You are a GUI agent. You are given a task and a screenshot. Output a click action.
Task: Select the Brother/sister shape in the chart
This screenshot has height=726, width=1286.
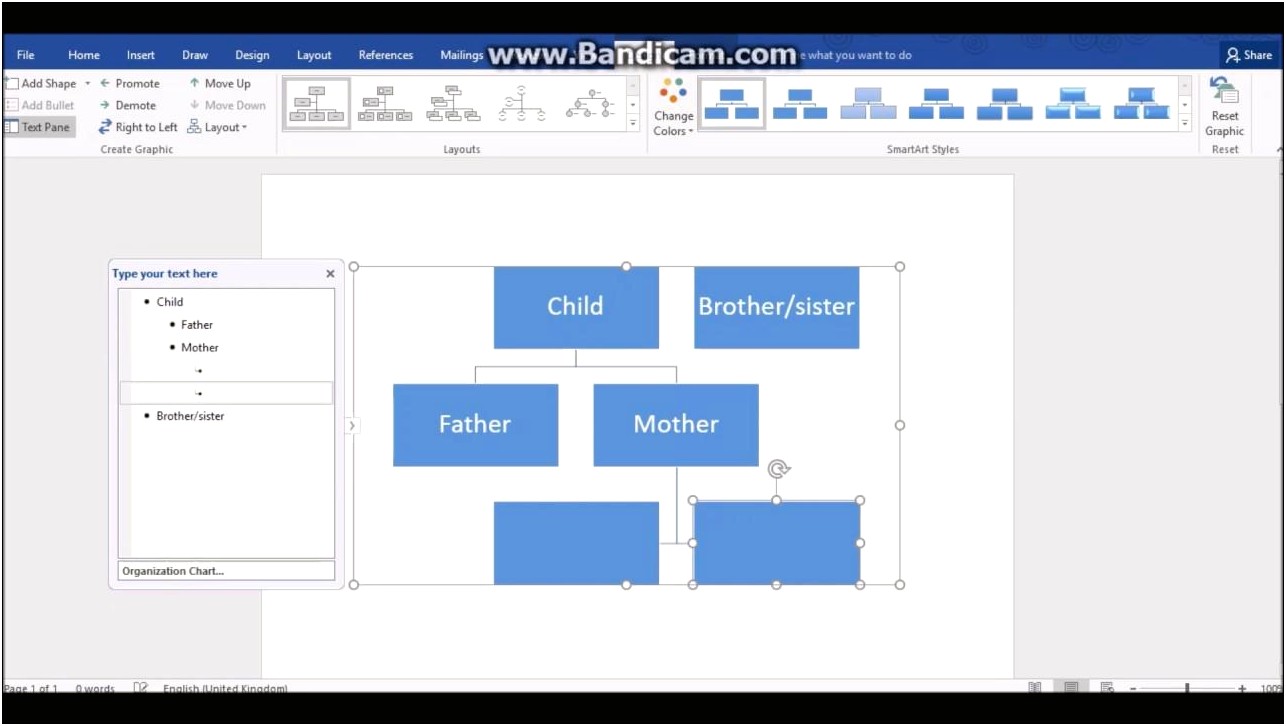[x=777, y=307]
